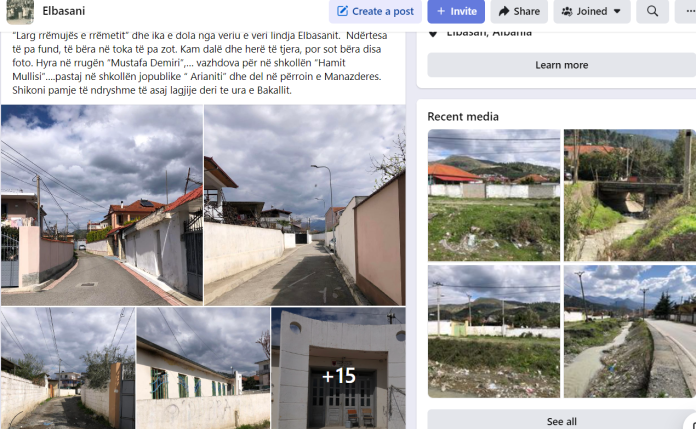Expand the Joined dropdown arrow
696x429 pixels.
tap(617, 12)
